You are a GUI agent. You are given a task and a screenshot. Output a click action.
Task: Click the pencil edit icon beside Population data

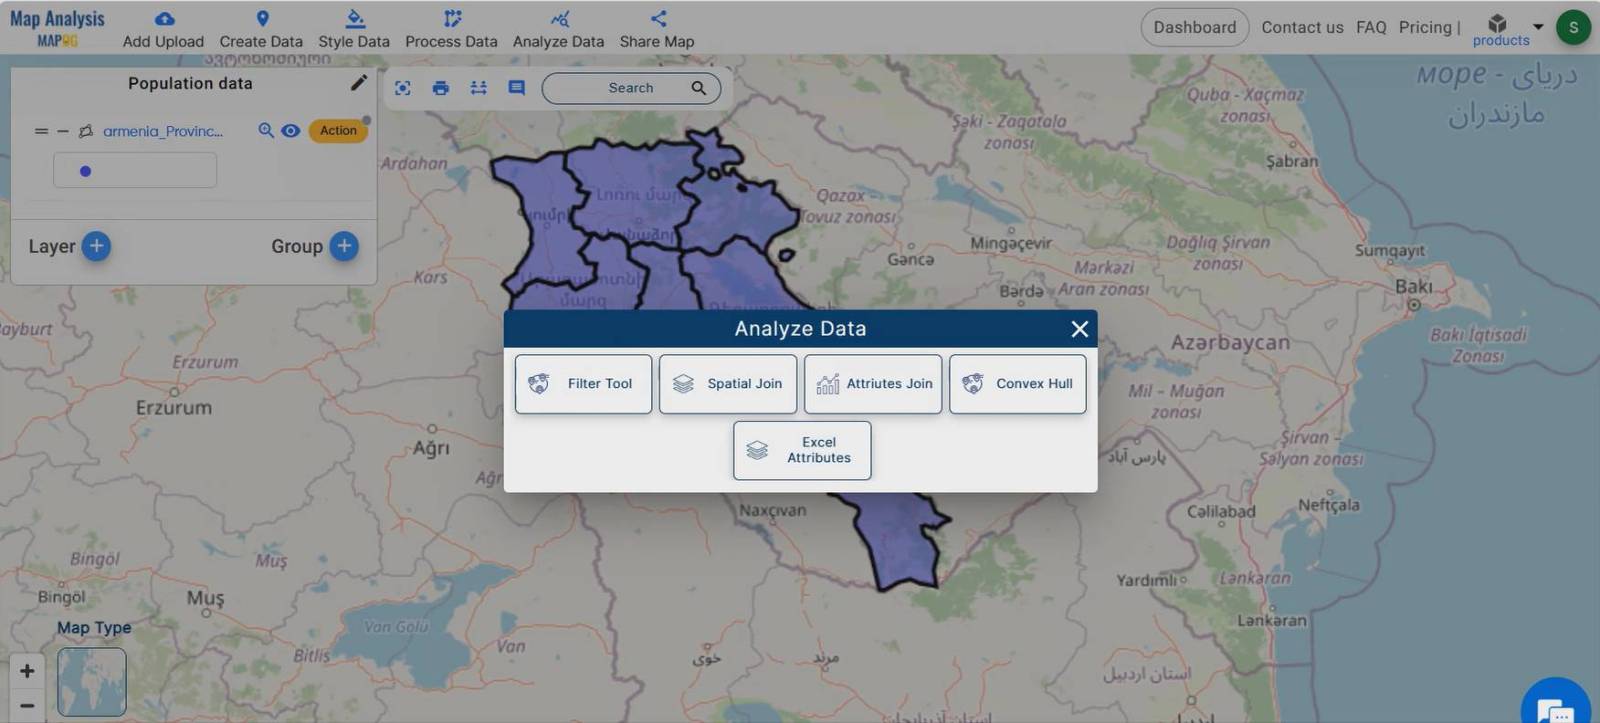point(358,83)
